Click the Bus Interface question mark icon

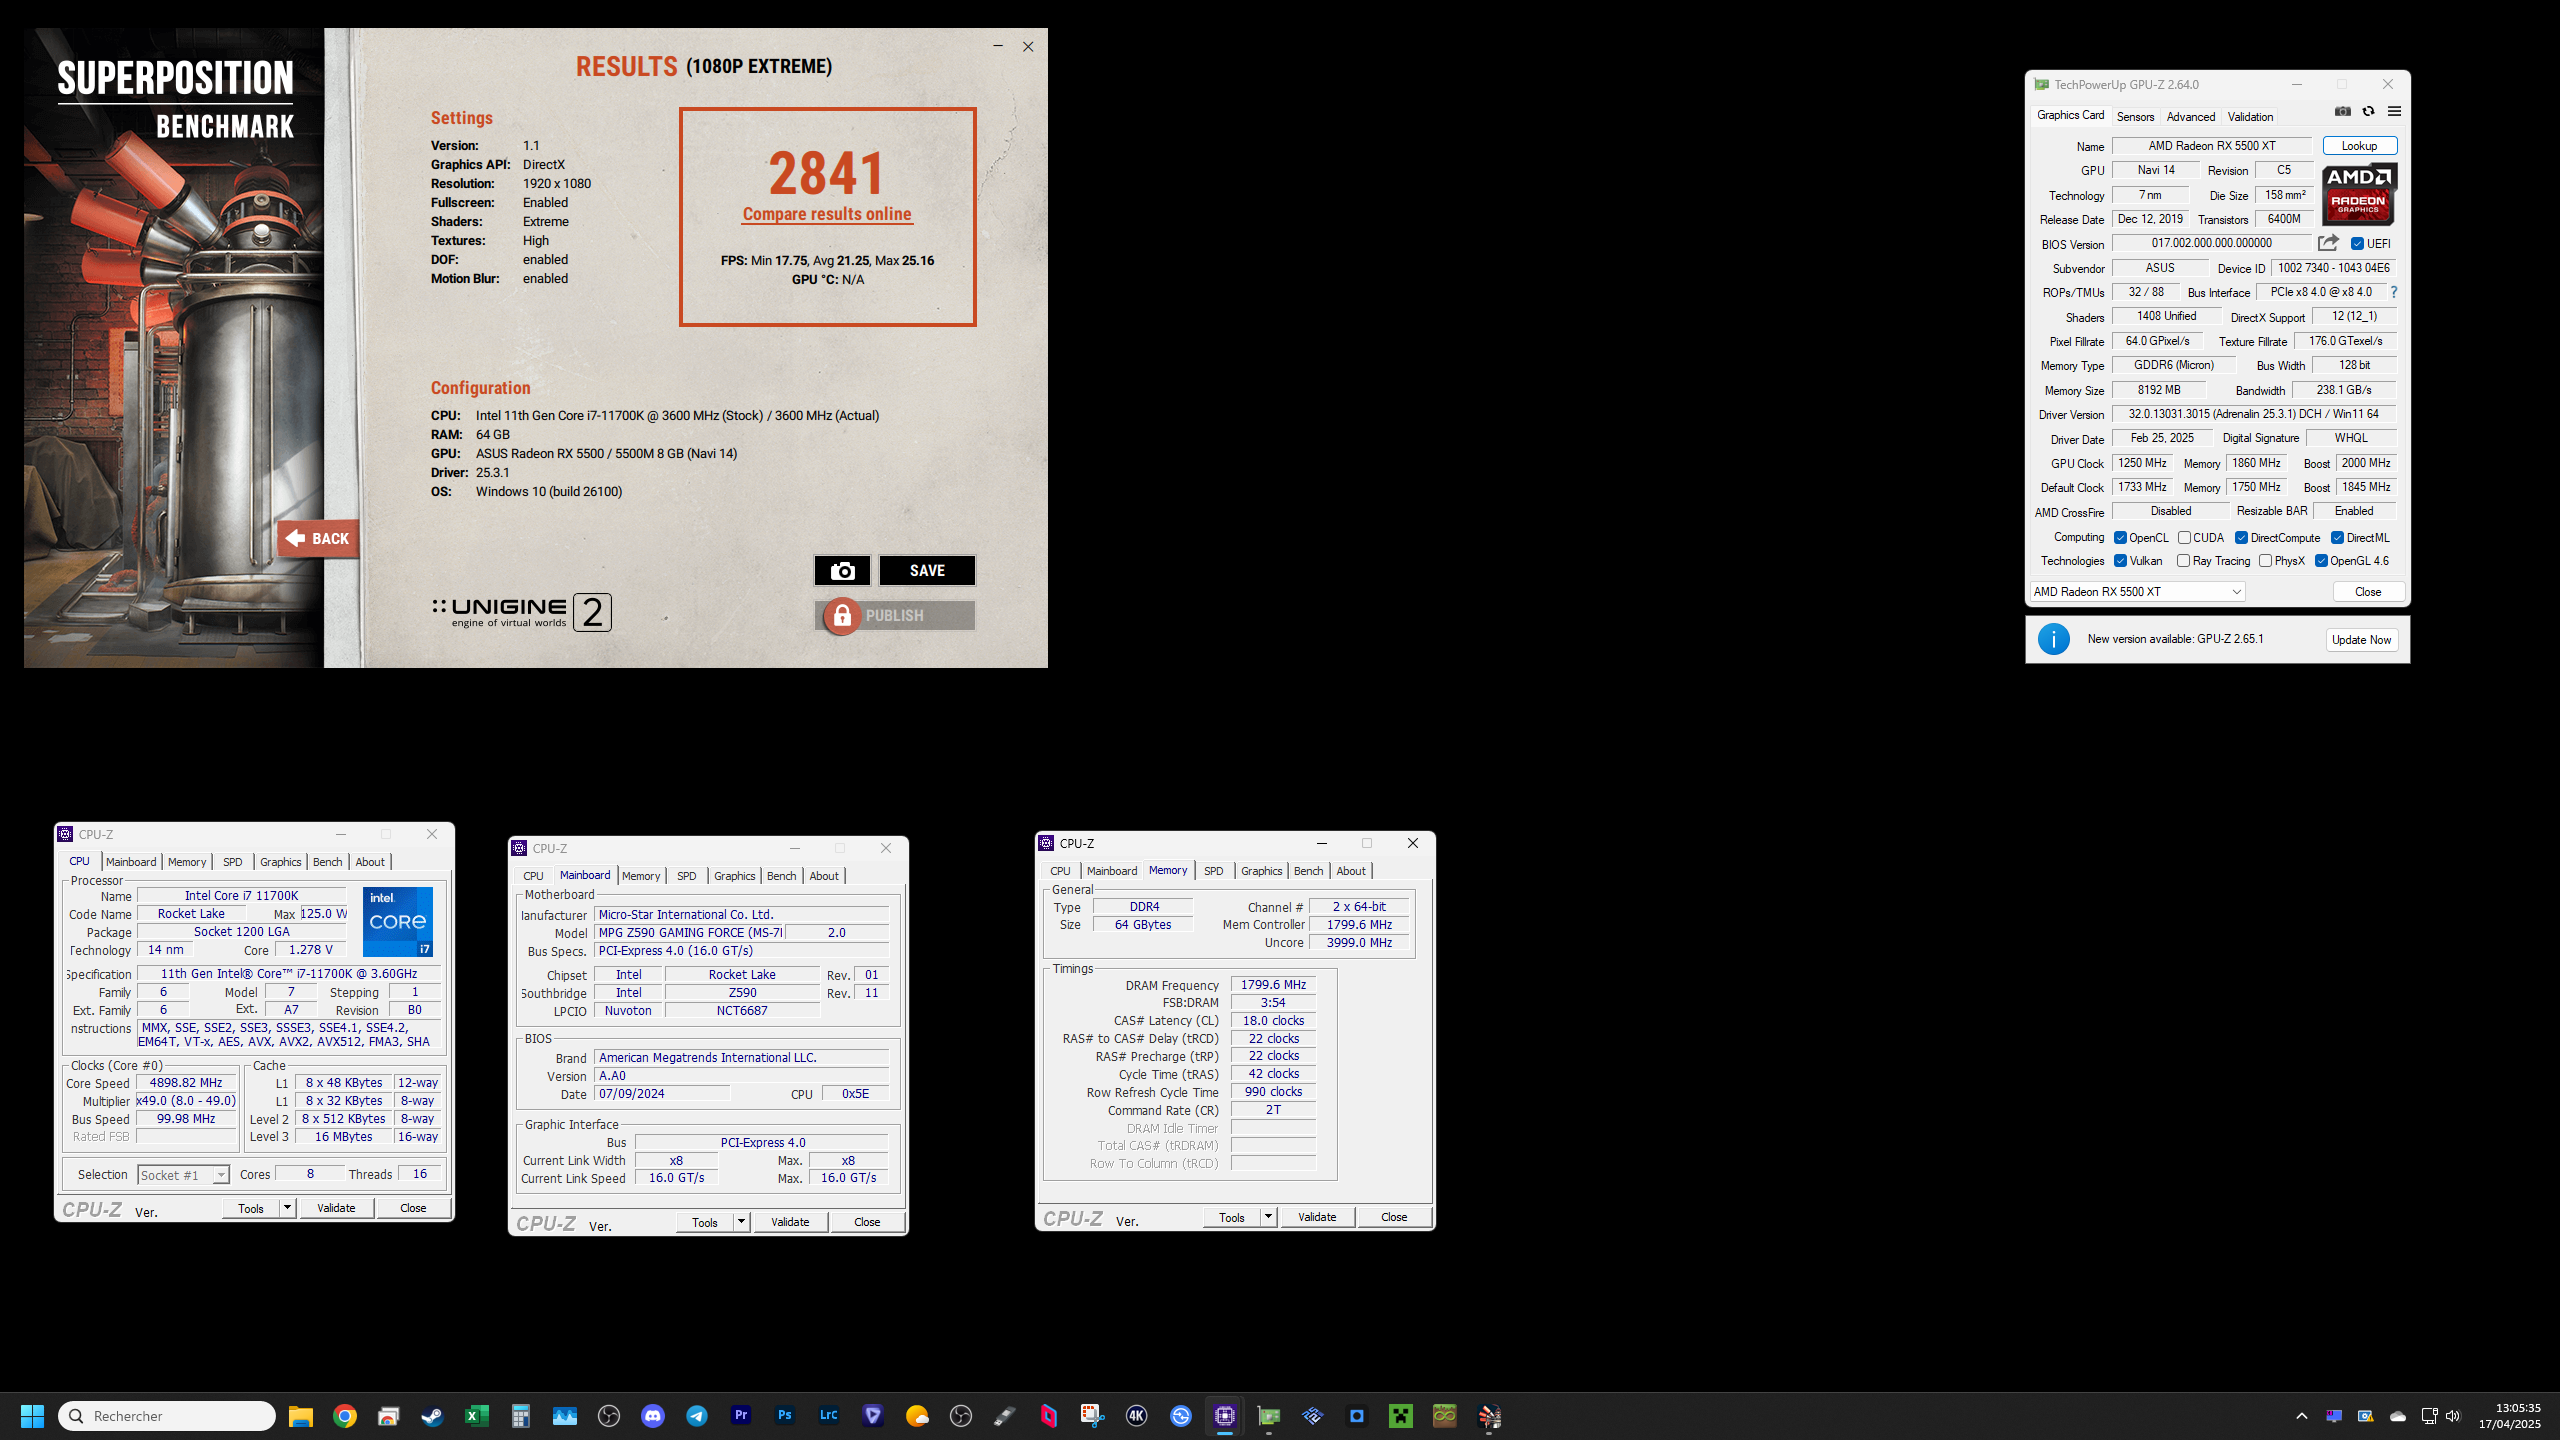2393,292
